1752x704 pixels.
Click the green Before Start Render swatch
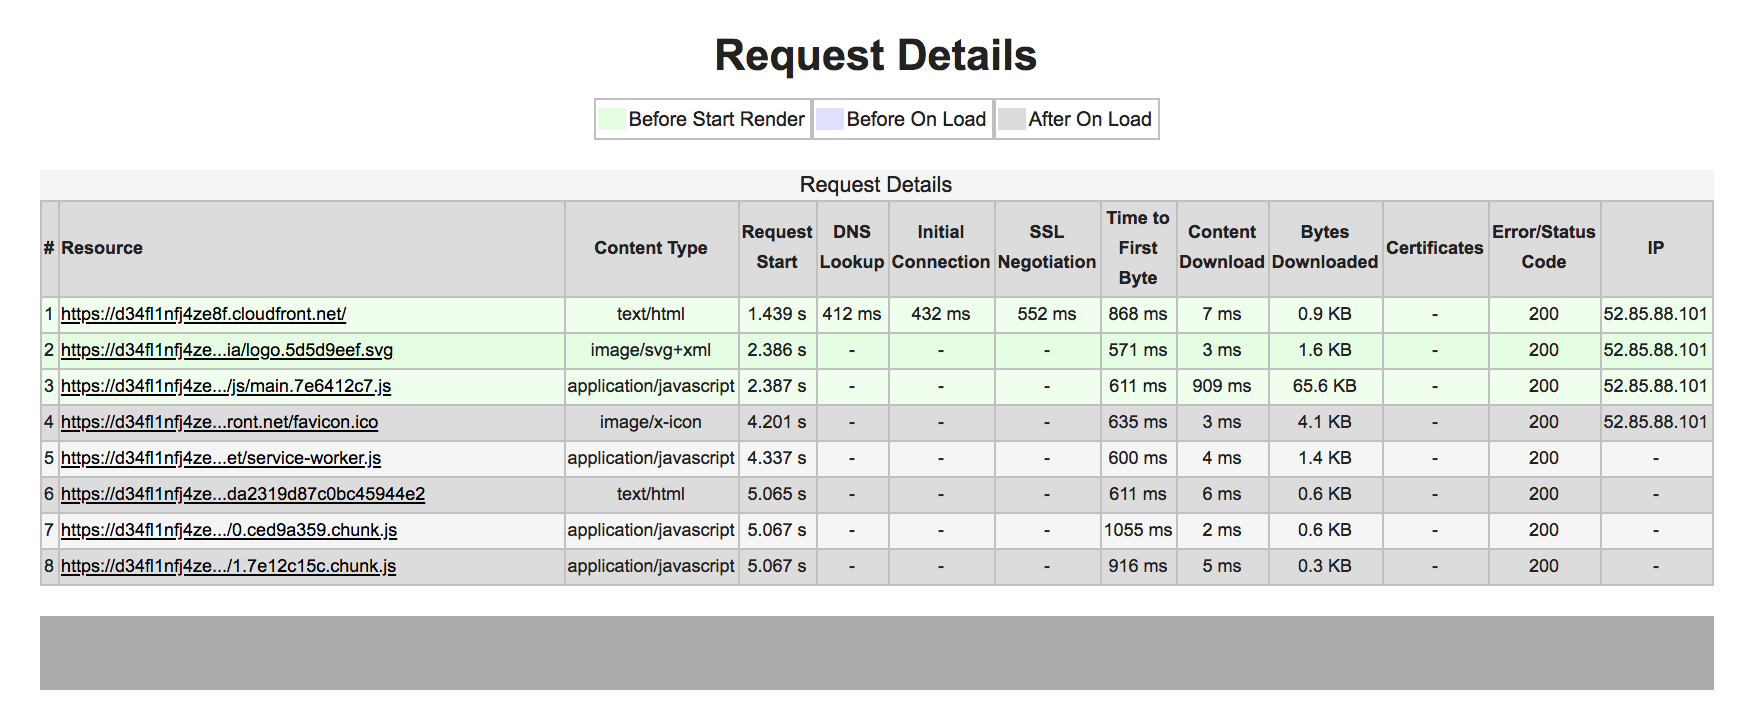click(611, 119)
